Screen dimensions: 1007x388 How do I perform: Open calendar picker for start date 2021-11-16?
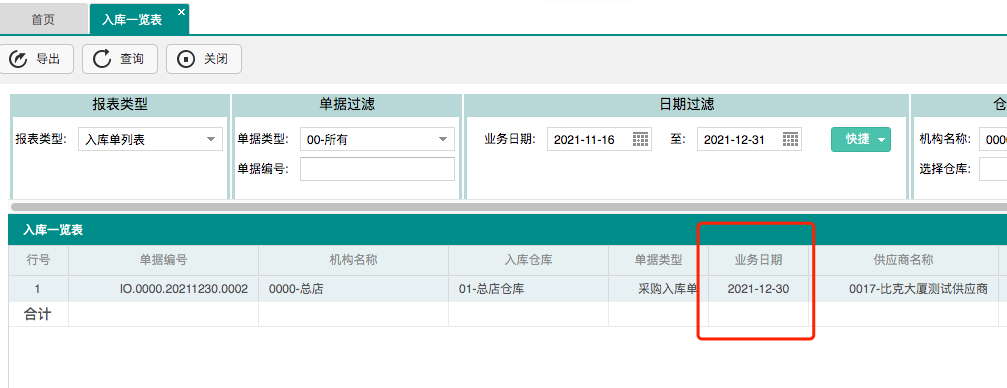(x=640, y=139)
